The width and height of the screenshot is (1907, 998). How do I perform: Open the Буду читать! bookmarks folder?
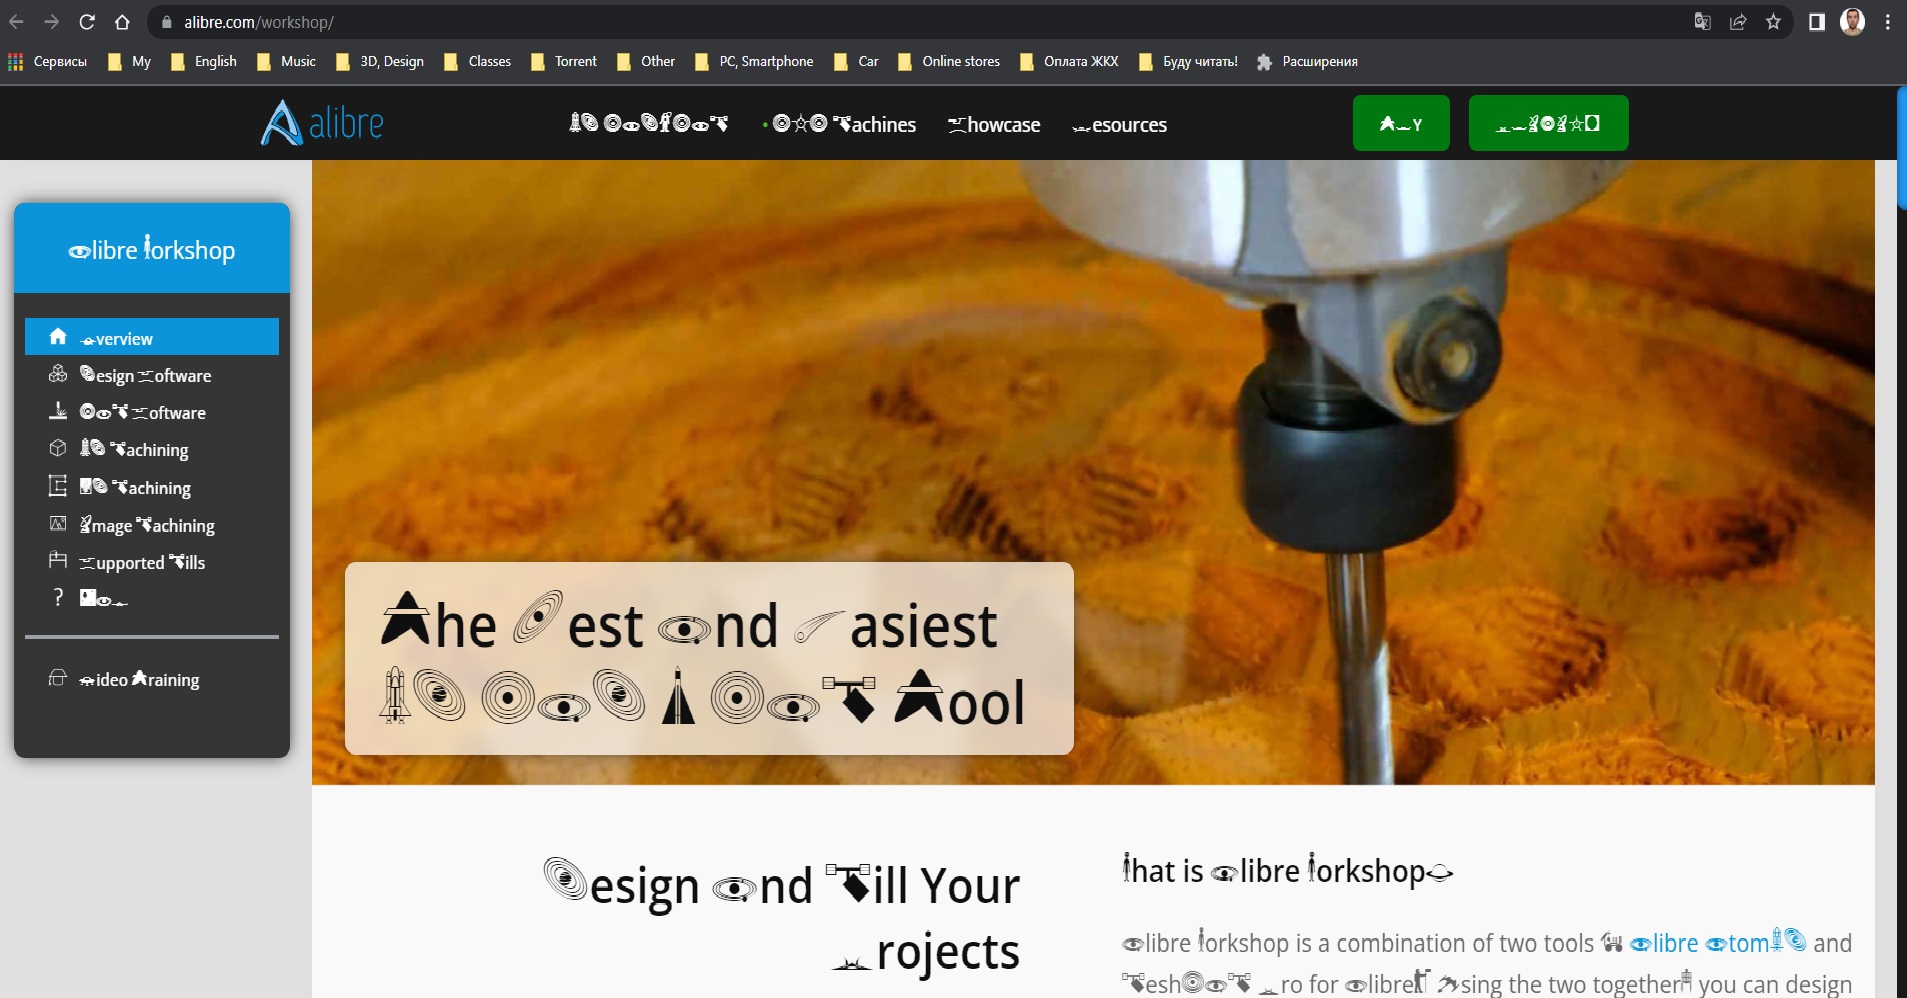(1189, 62)
